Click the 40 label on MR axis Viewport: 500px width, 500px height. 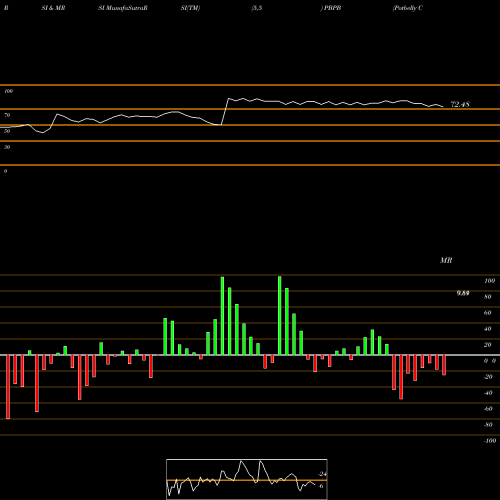click(488, 329)
